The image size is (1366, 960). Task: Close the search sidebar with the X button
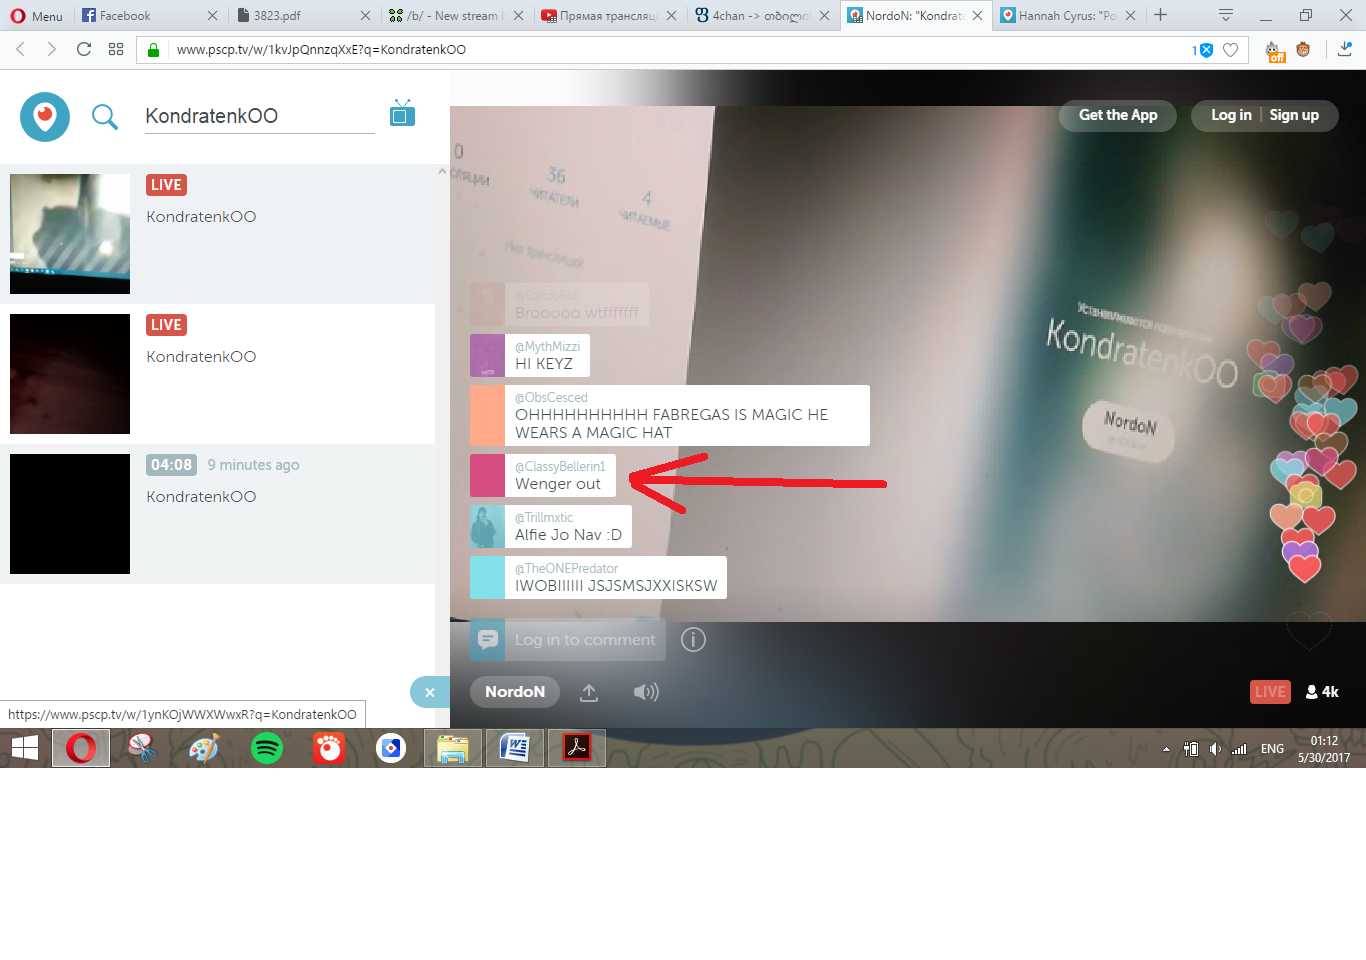pyautogui.click(x=430, y=692)
